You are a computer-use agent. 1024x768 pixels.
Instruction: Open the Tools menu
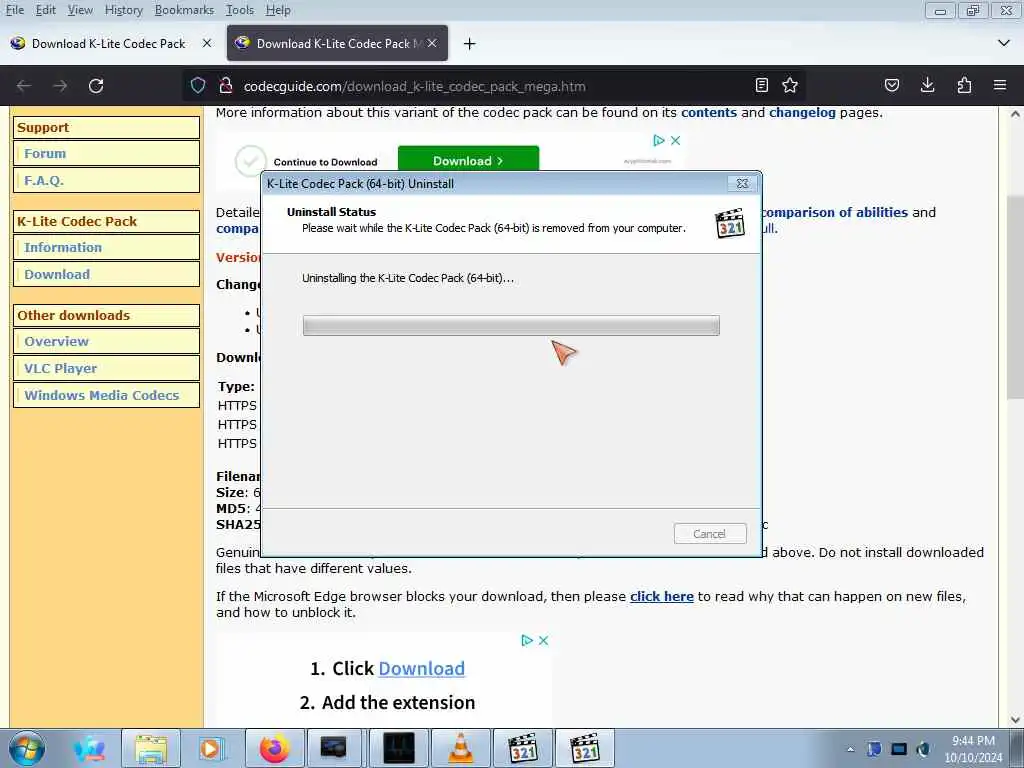click(240, 10)
